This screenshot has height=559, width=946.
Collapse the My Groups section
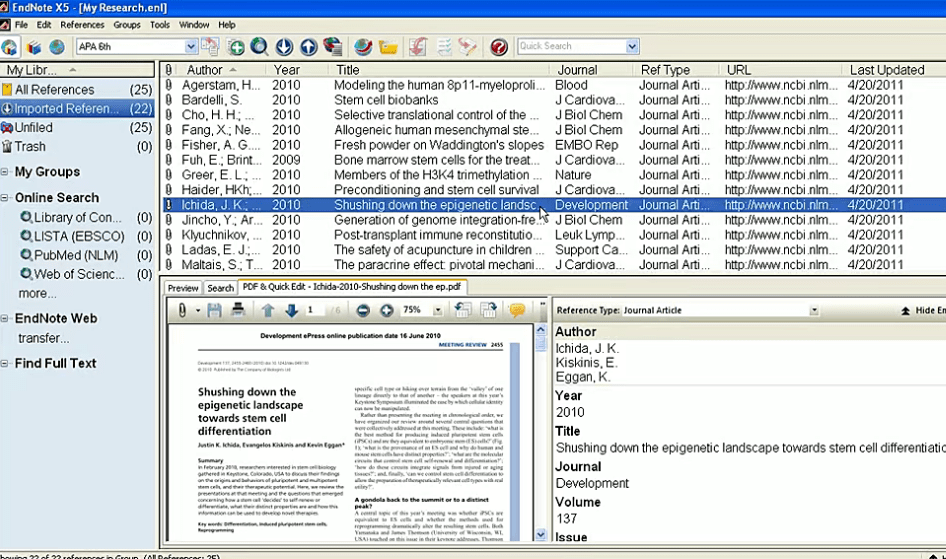click(x=5, y=172)
